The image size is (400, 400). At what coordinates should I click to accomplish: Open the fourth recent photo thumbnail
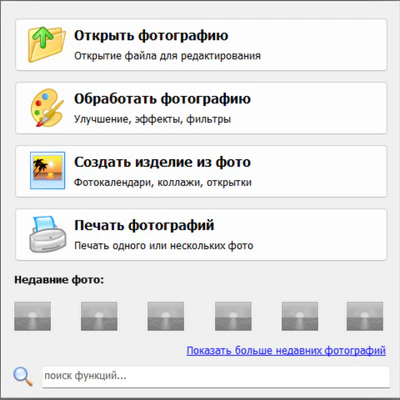point(233,316)
